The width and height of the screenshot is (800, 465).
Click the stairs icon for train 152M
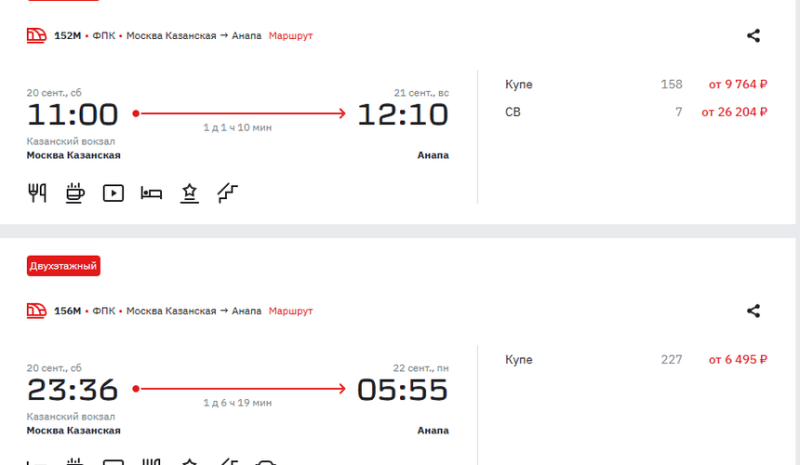227,193
